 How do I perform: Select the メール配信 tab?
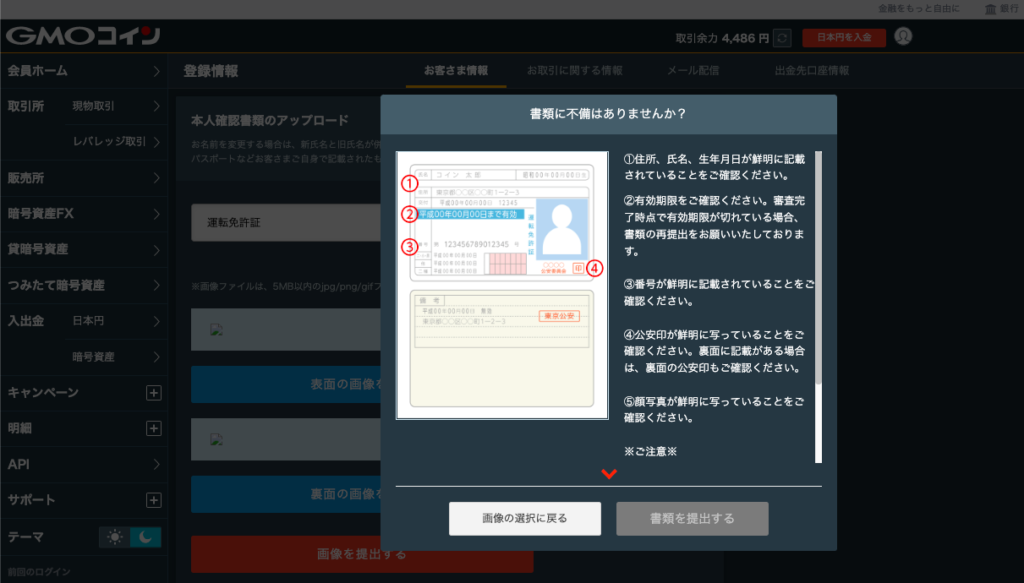point(693,71)
